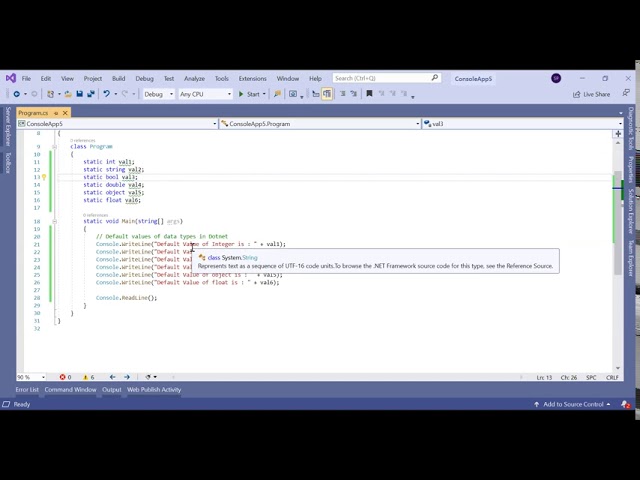Undo the last edit with the undo icon

(x=107, y=94)
